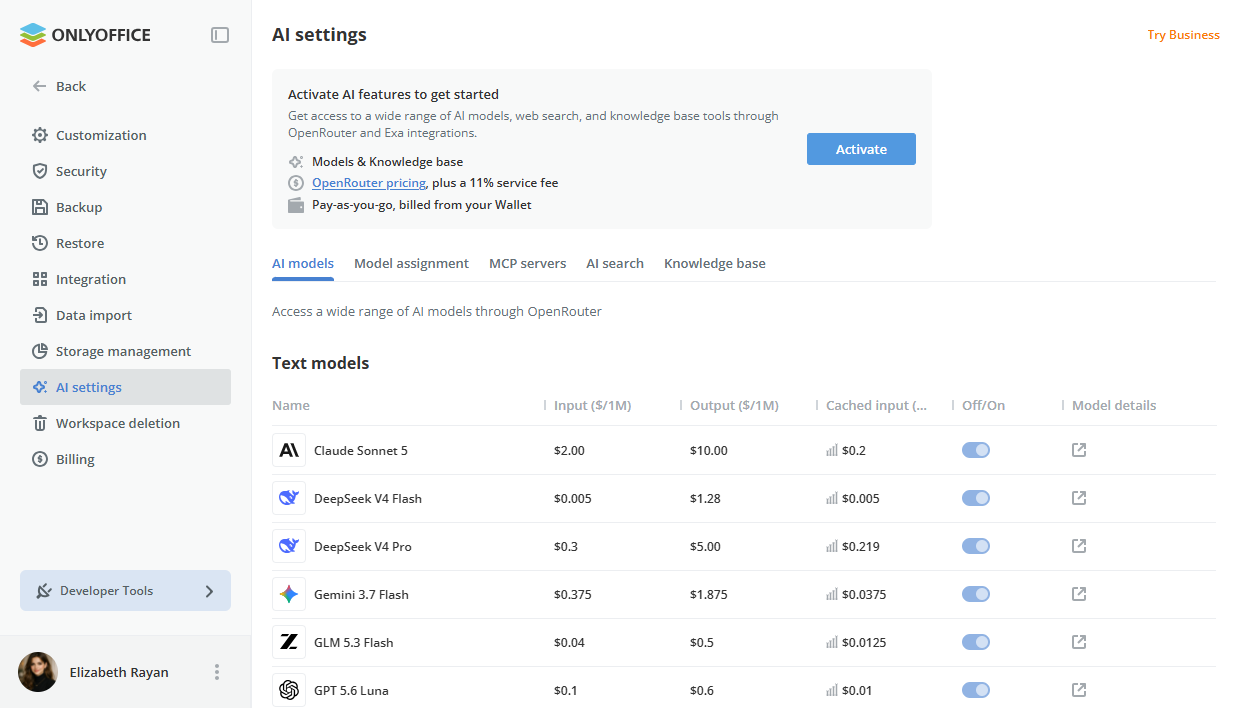Disable the DeepSeek V4 Pro model
The height and width of the screenshot is (708, 1240).
[976, 546]
